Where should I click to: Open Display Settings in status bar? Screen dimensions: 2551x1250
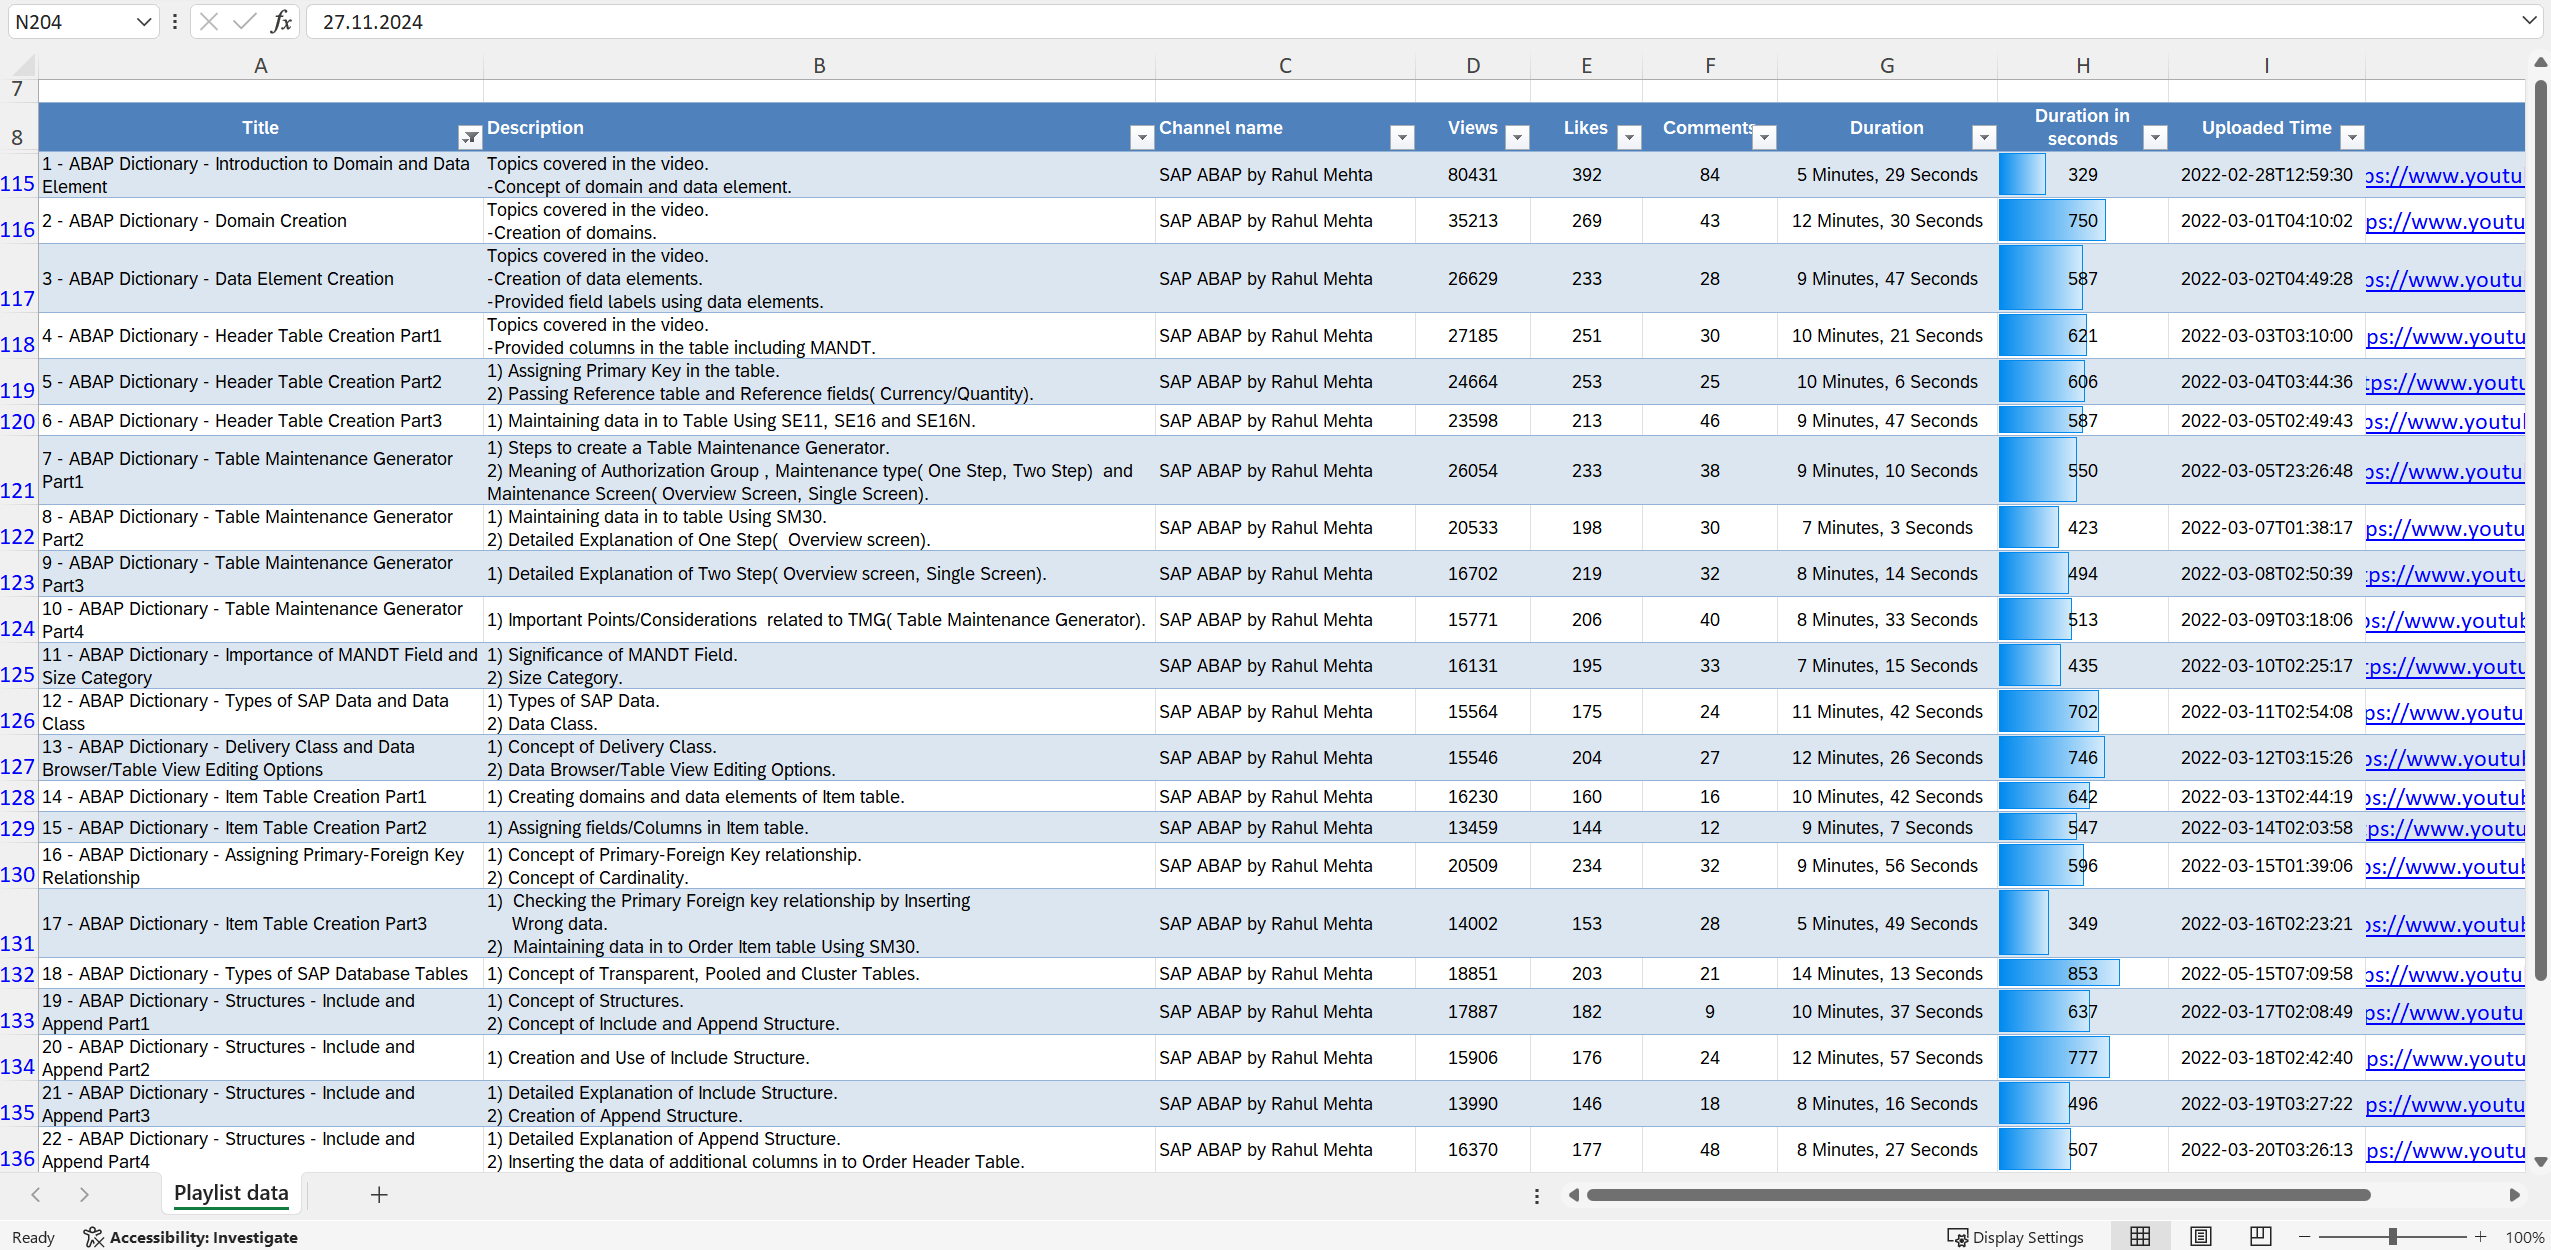(x=2015, y=1237)
